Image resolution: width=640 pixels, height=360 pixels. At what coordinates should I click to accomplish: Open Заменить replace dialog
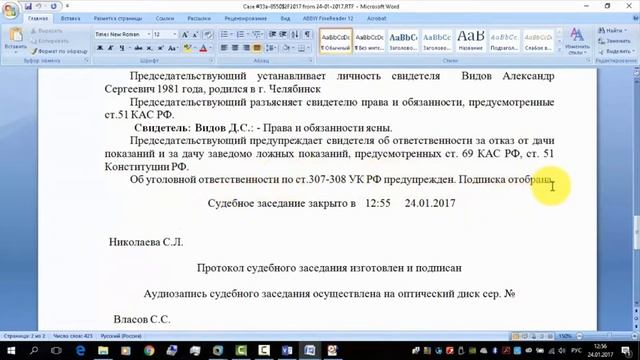tap(615, 41)
